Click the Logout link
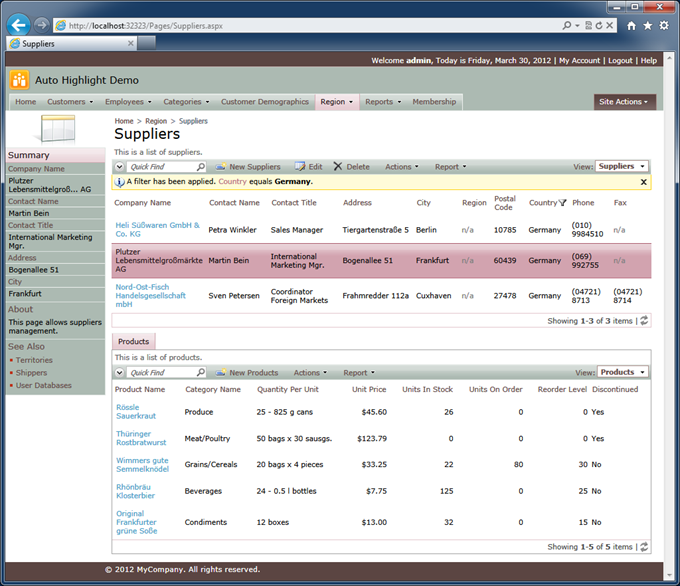Screen dimensions: 680x586 (x=620, y=61)
